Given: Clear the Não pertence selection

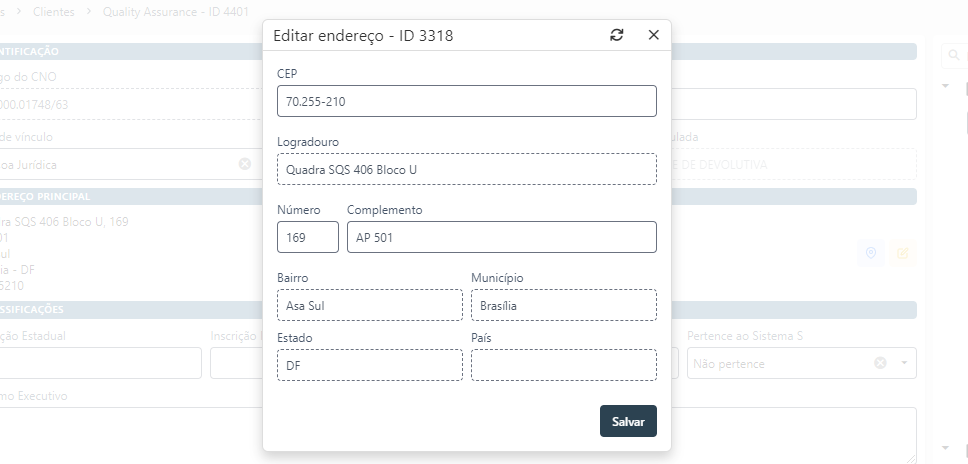Looking at the screenshot, I should [x=881, y=363].
